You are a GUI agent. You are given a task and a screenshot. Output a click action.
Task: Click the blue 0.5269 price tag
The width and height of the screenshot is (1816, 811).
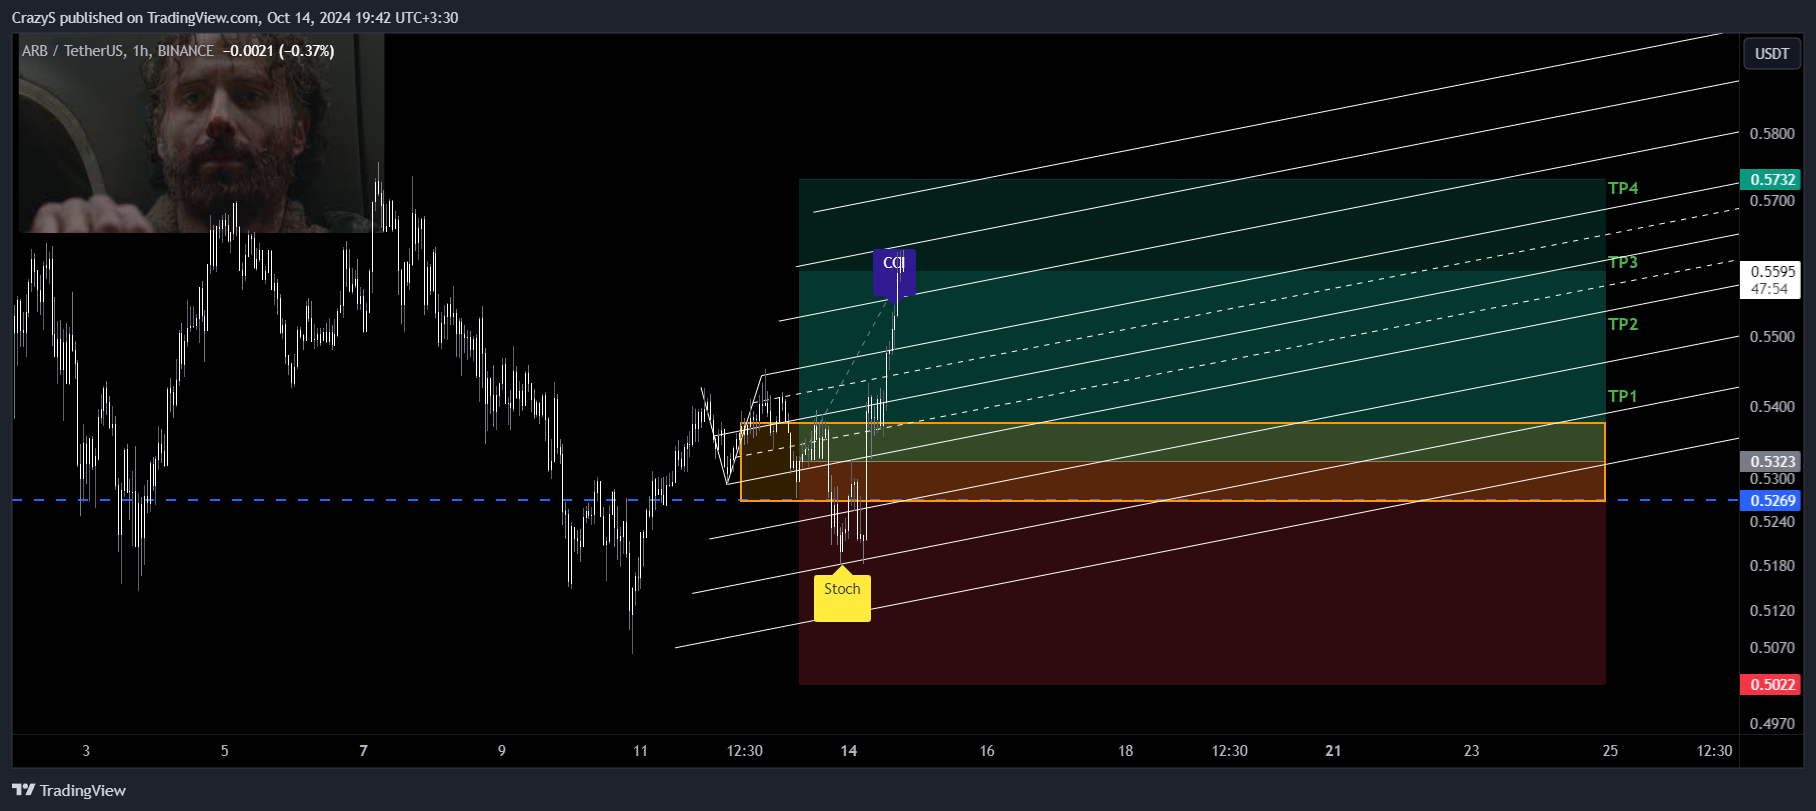(1771, 500)
